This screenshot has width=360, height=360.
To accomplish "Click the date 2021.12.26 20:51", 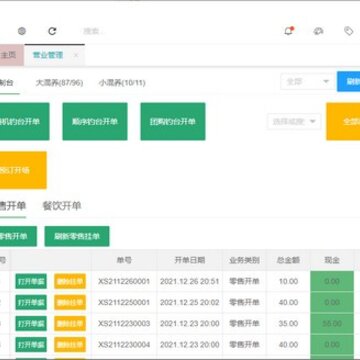I will coord(190,281).
